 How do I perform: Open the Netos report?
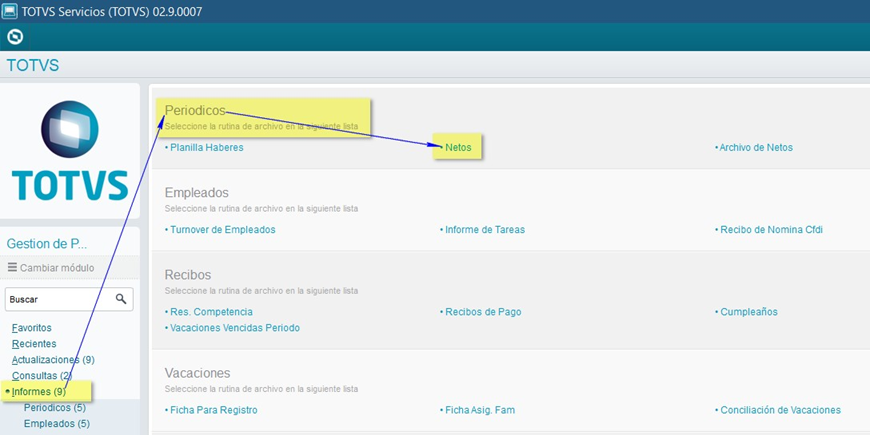pyautogui.click(x=456, y=148)
